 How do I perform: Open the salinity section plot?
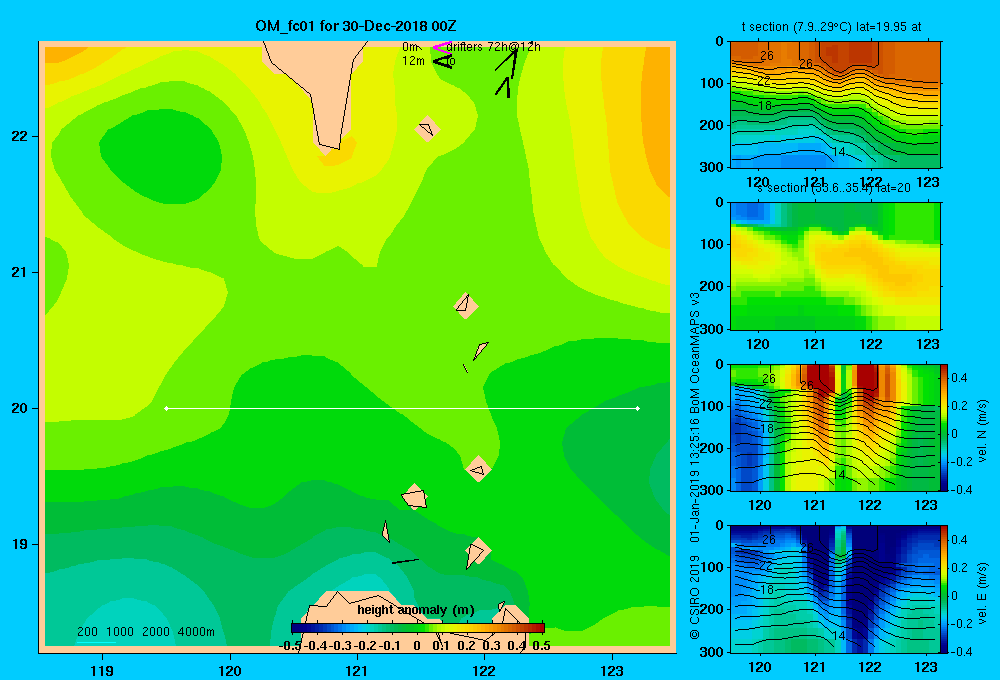[x=835, y=266]
